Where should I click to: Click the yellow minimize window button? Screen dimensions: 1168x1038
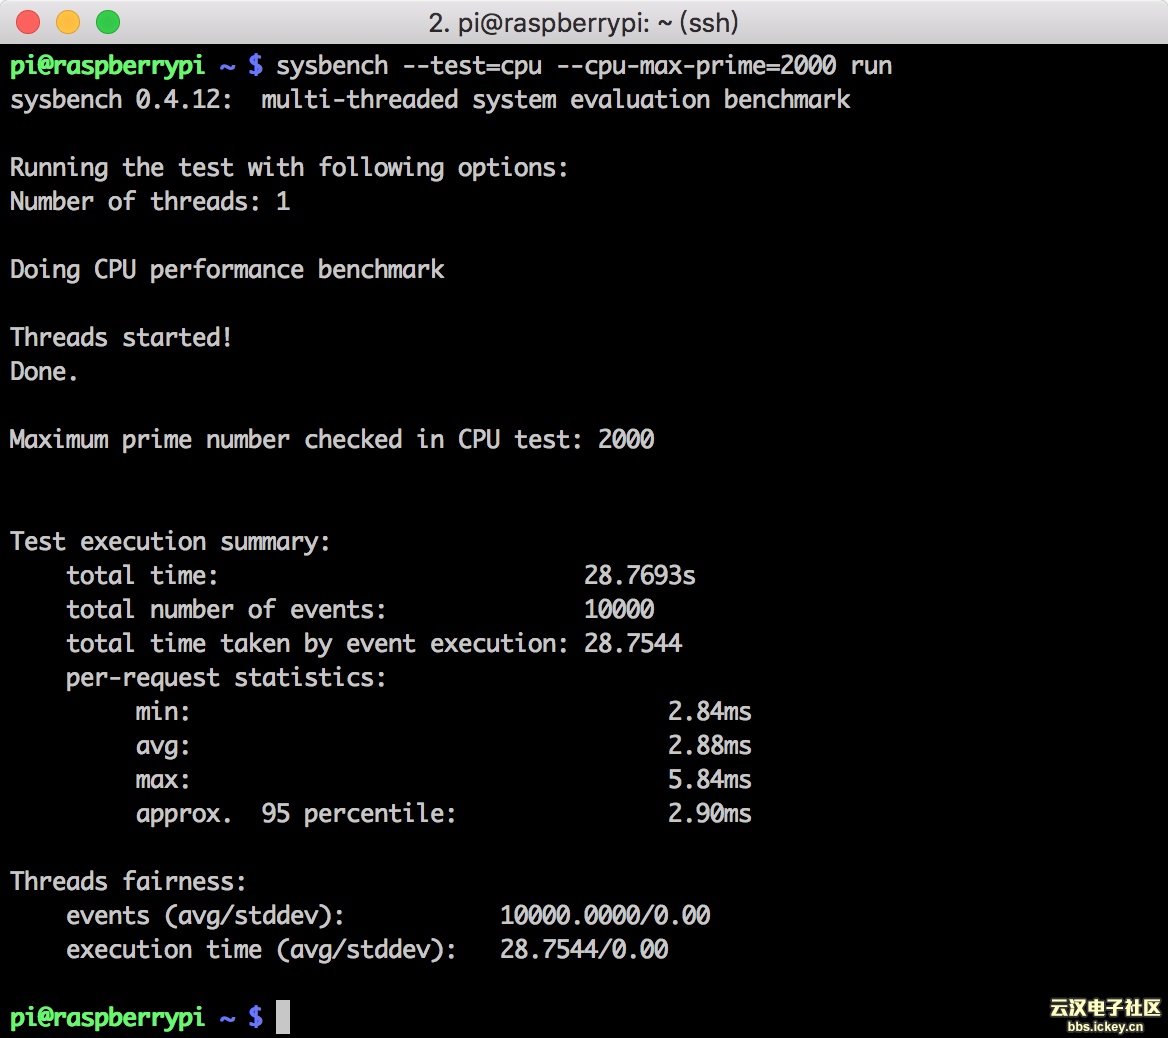[68, 22]
